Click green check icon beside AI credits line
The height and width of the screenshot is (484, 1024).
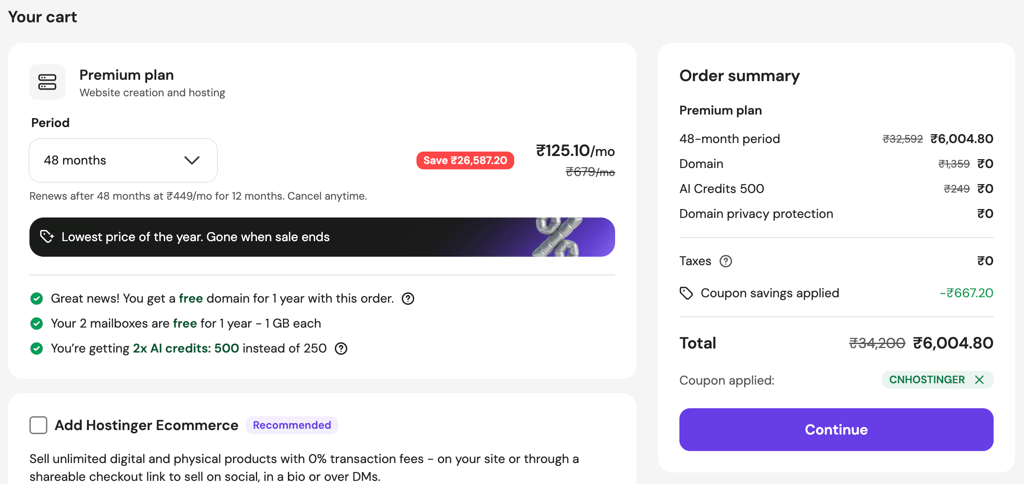[37, 349]
